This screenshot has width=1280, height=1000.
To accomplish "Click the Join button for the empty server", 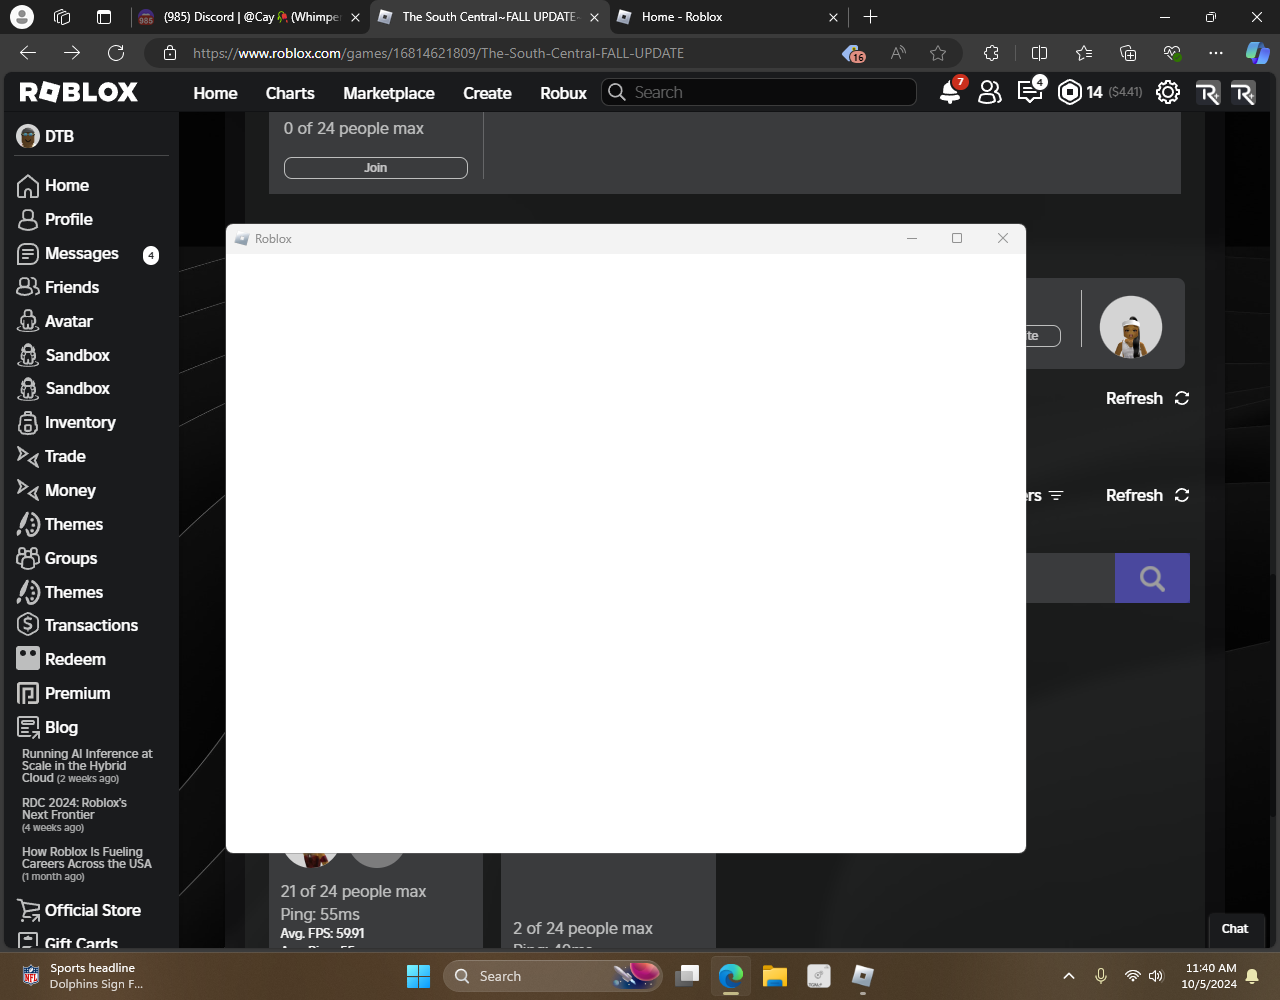I will pos(376,168).
